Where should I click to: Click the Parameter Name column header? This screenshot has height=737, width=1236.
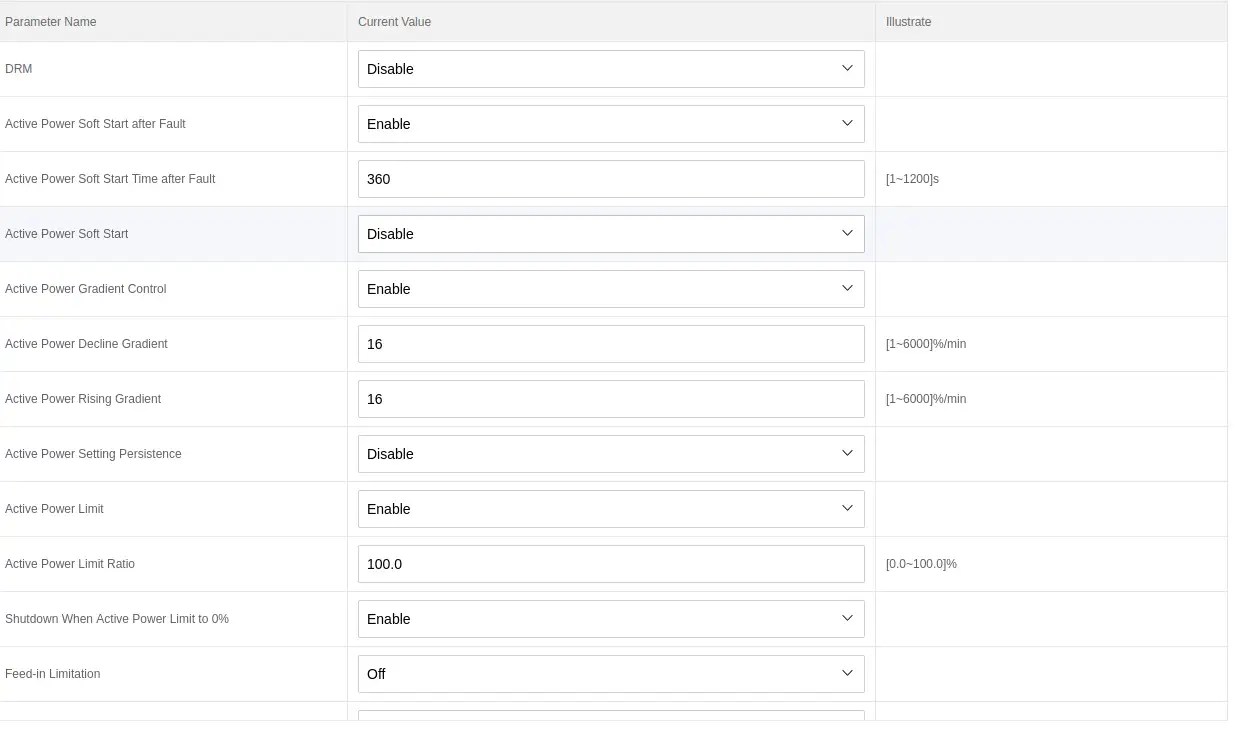[51, 21]
